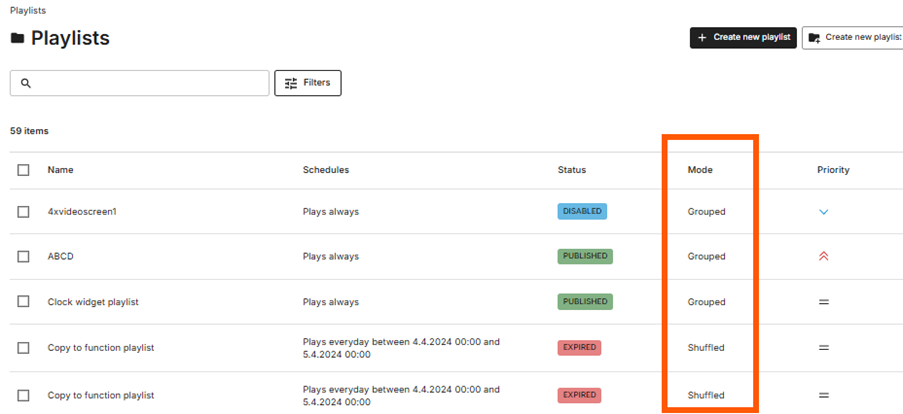Click the plus icon in Create new playlist
The height and width of the screenshot is (414, 903).
point(702,37)
